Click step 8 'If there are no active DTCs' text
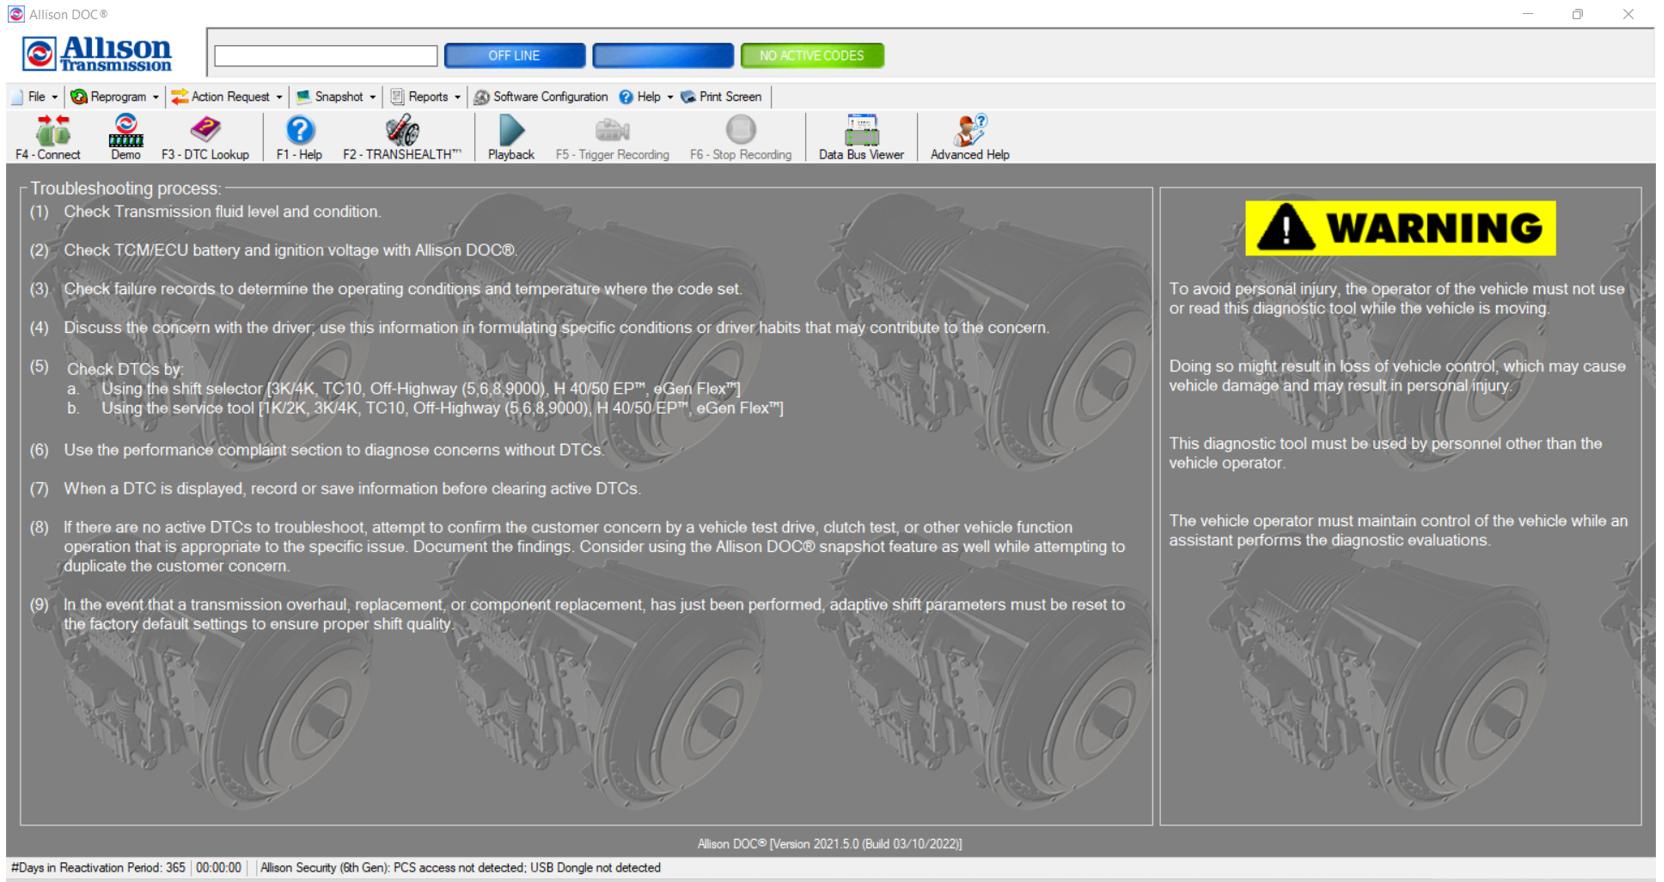 click(x=594, y=546)
